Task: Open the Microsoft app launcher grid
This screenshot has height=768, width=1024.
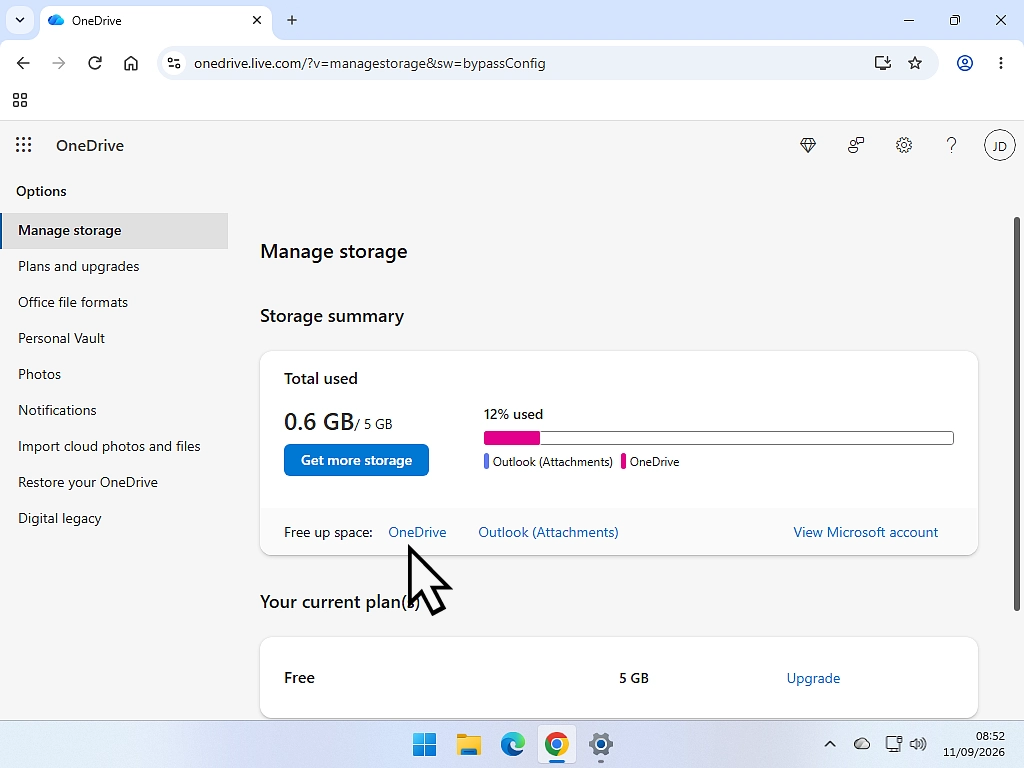Action: click(24, 145)
